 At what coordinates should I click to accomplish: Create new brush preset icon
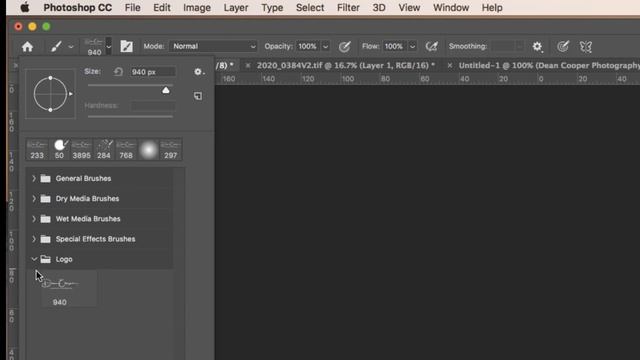(x=198, y=96)
